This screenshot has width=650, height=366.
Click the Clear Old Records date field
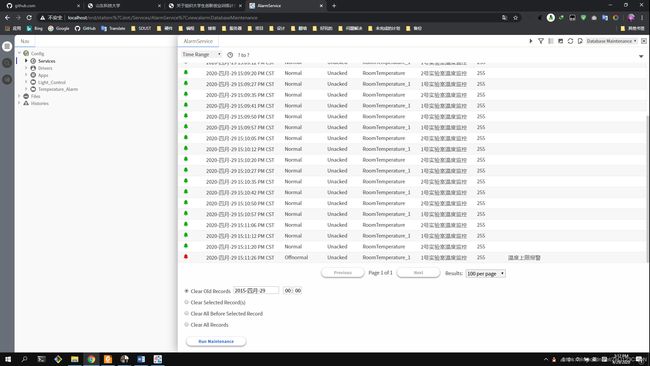pos(256,291)
